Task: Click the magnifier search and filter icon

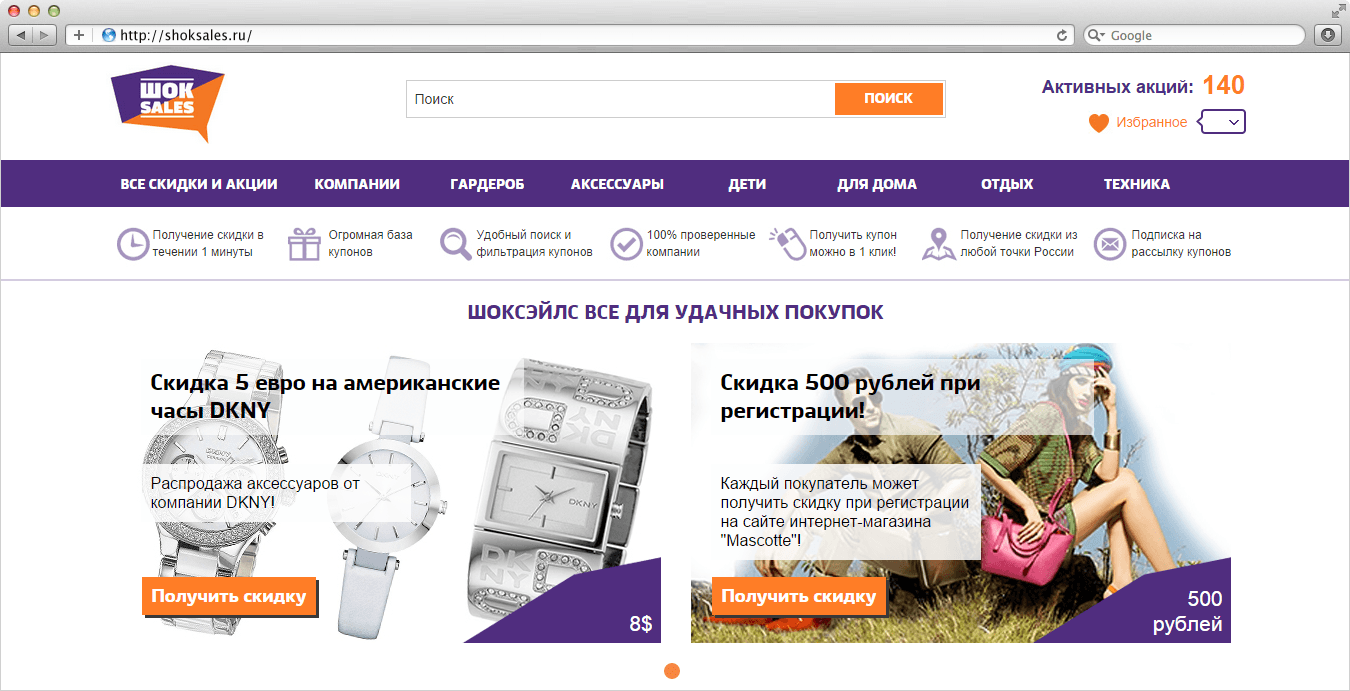Action: (456, 244)
